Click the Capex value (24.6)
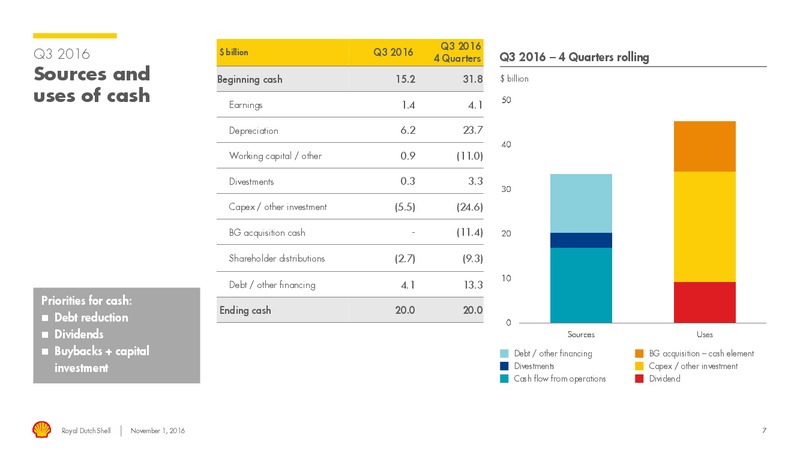This screenshot has width=800, height=450. [x=469, y=207]
